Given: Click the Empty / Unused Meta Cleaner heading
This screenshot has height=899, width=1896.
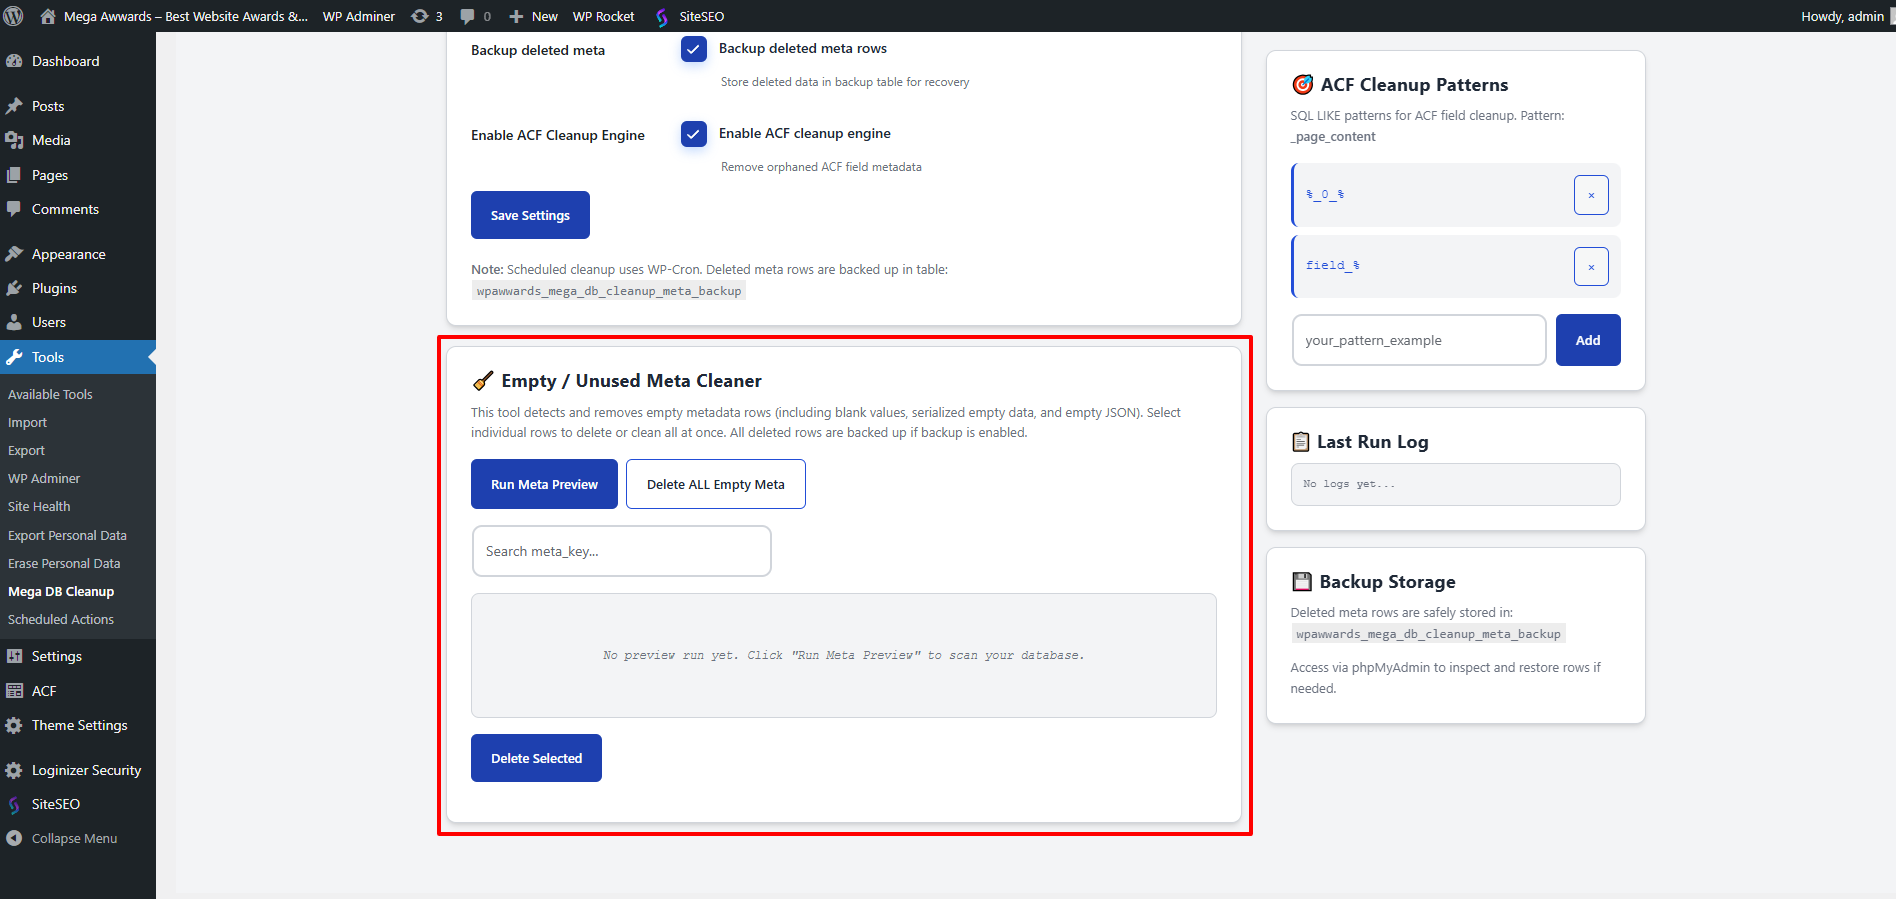Looking at the screenshot, I should 631,381.
